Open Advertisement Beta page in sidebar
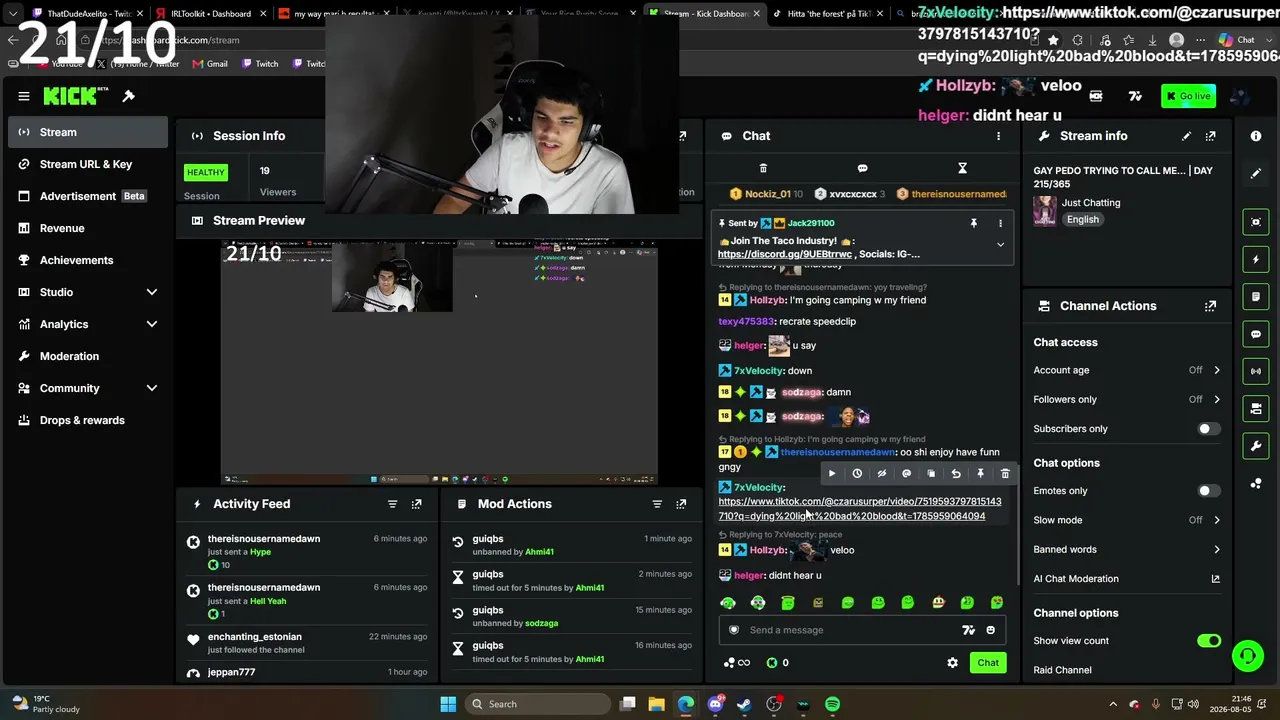1280x720 pixels. (88, 196)
